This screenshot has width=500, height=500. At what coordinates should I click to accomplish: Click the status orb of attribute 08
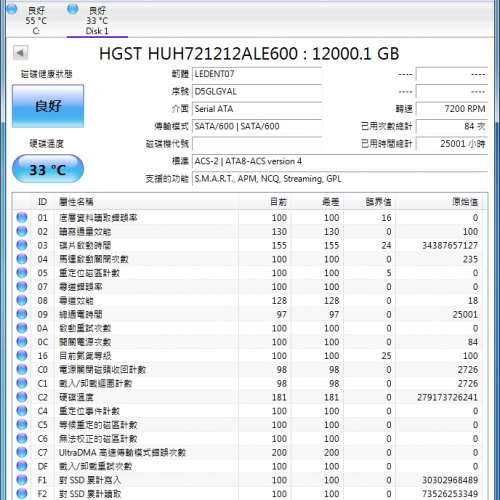coord(22,301)
